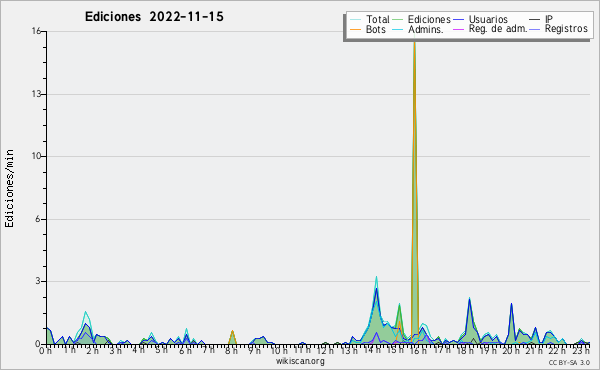This screenshot has height=370, width=600.
Task: Click the x-axis label '22 h'
Action: (557, 350)
